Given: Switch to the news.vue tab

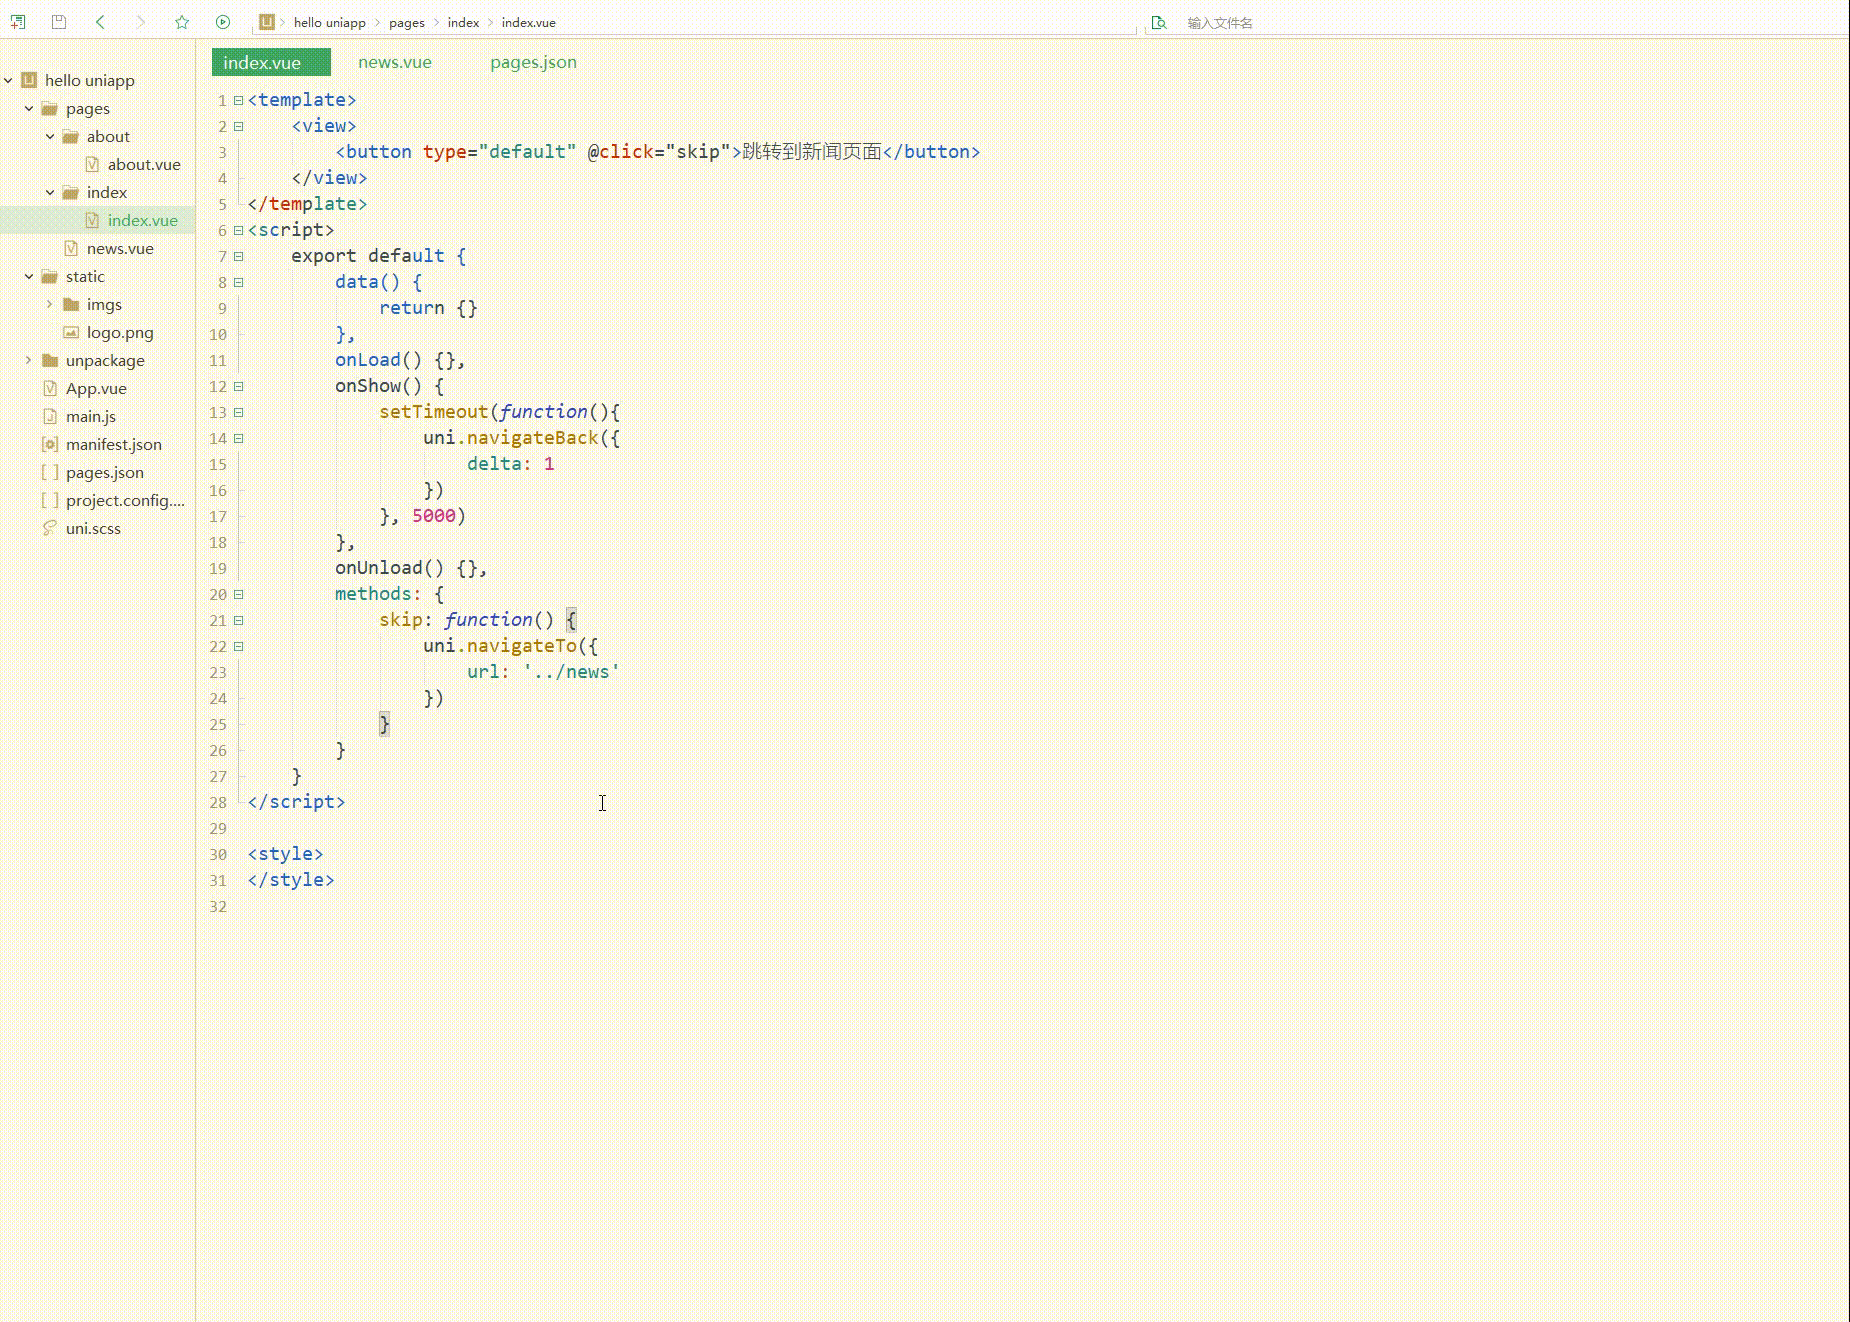Looking at the screenshot, I should coord(395,62).
